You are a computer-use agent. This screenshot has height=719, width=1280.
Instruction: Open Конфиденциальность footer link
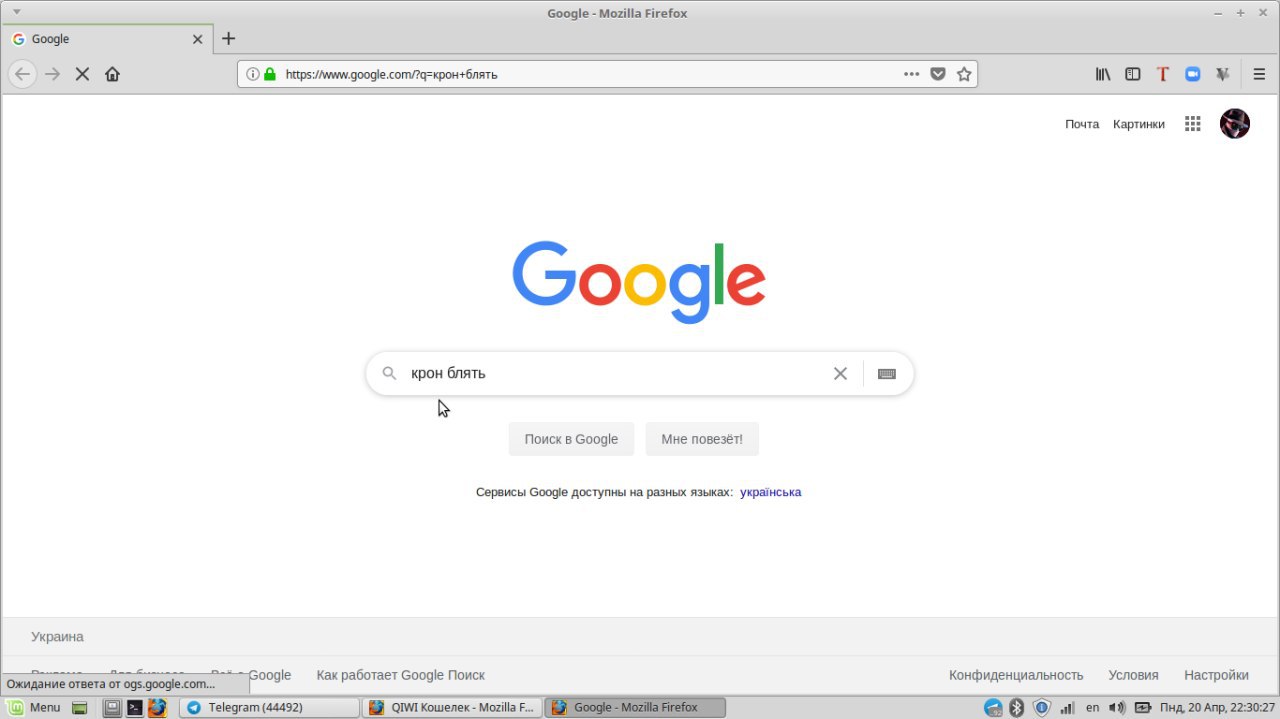[1016, 675]
